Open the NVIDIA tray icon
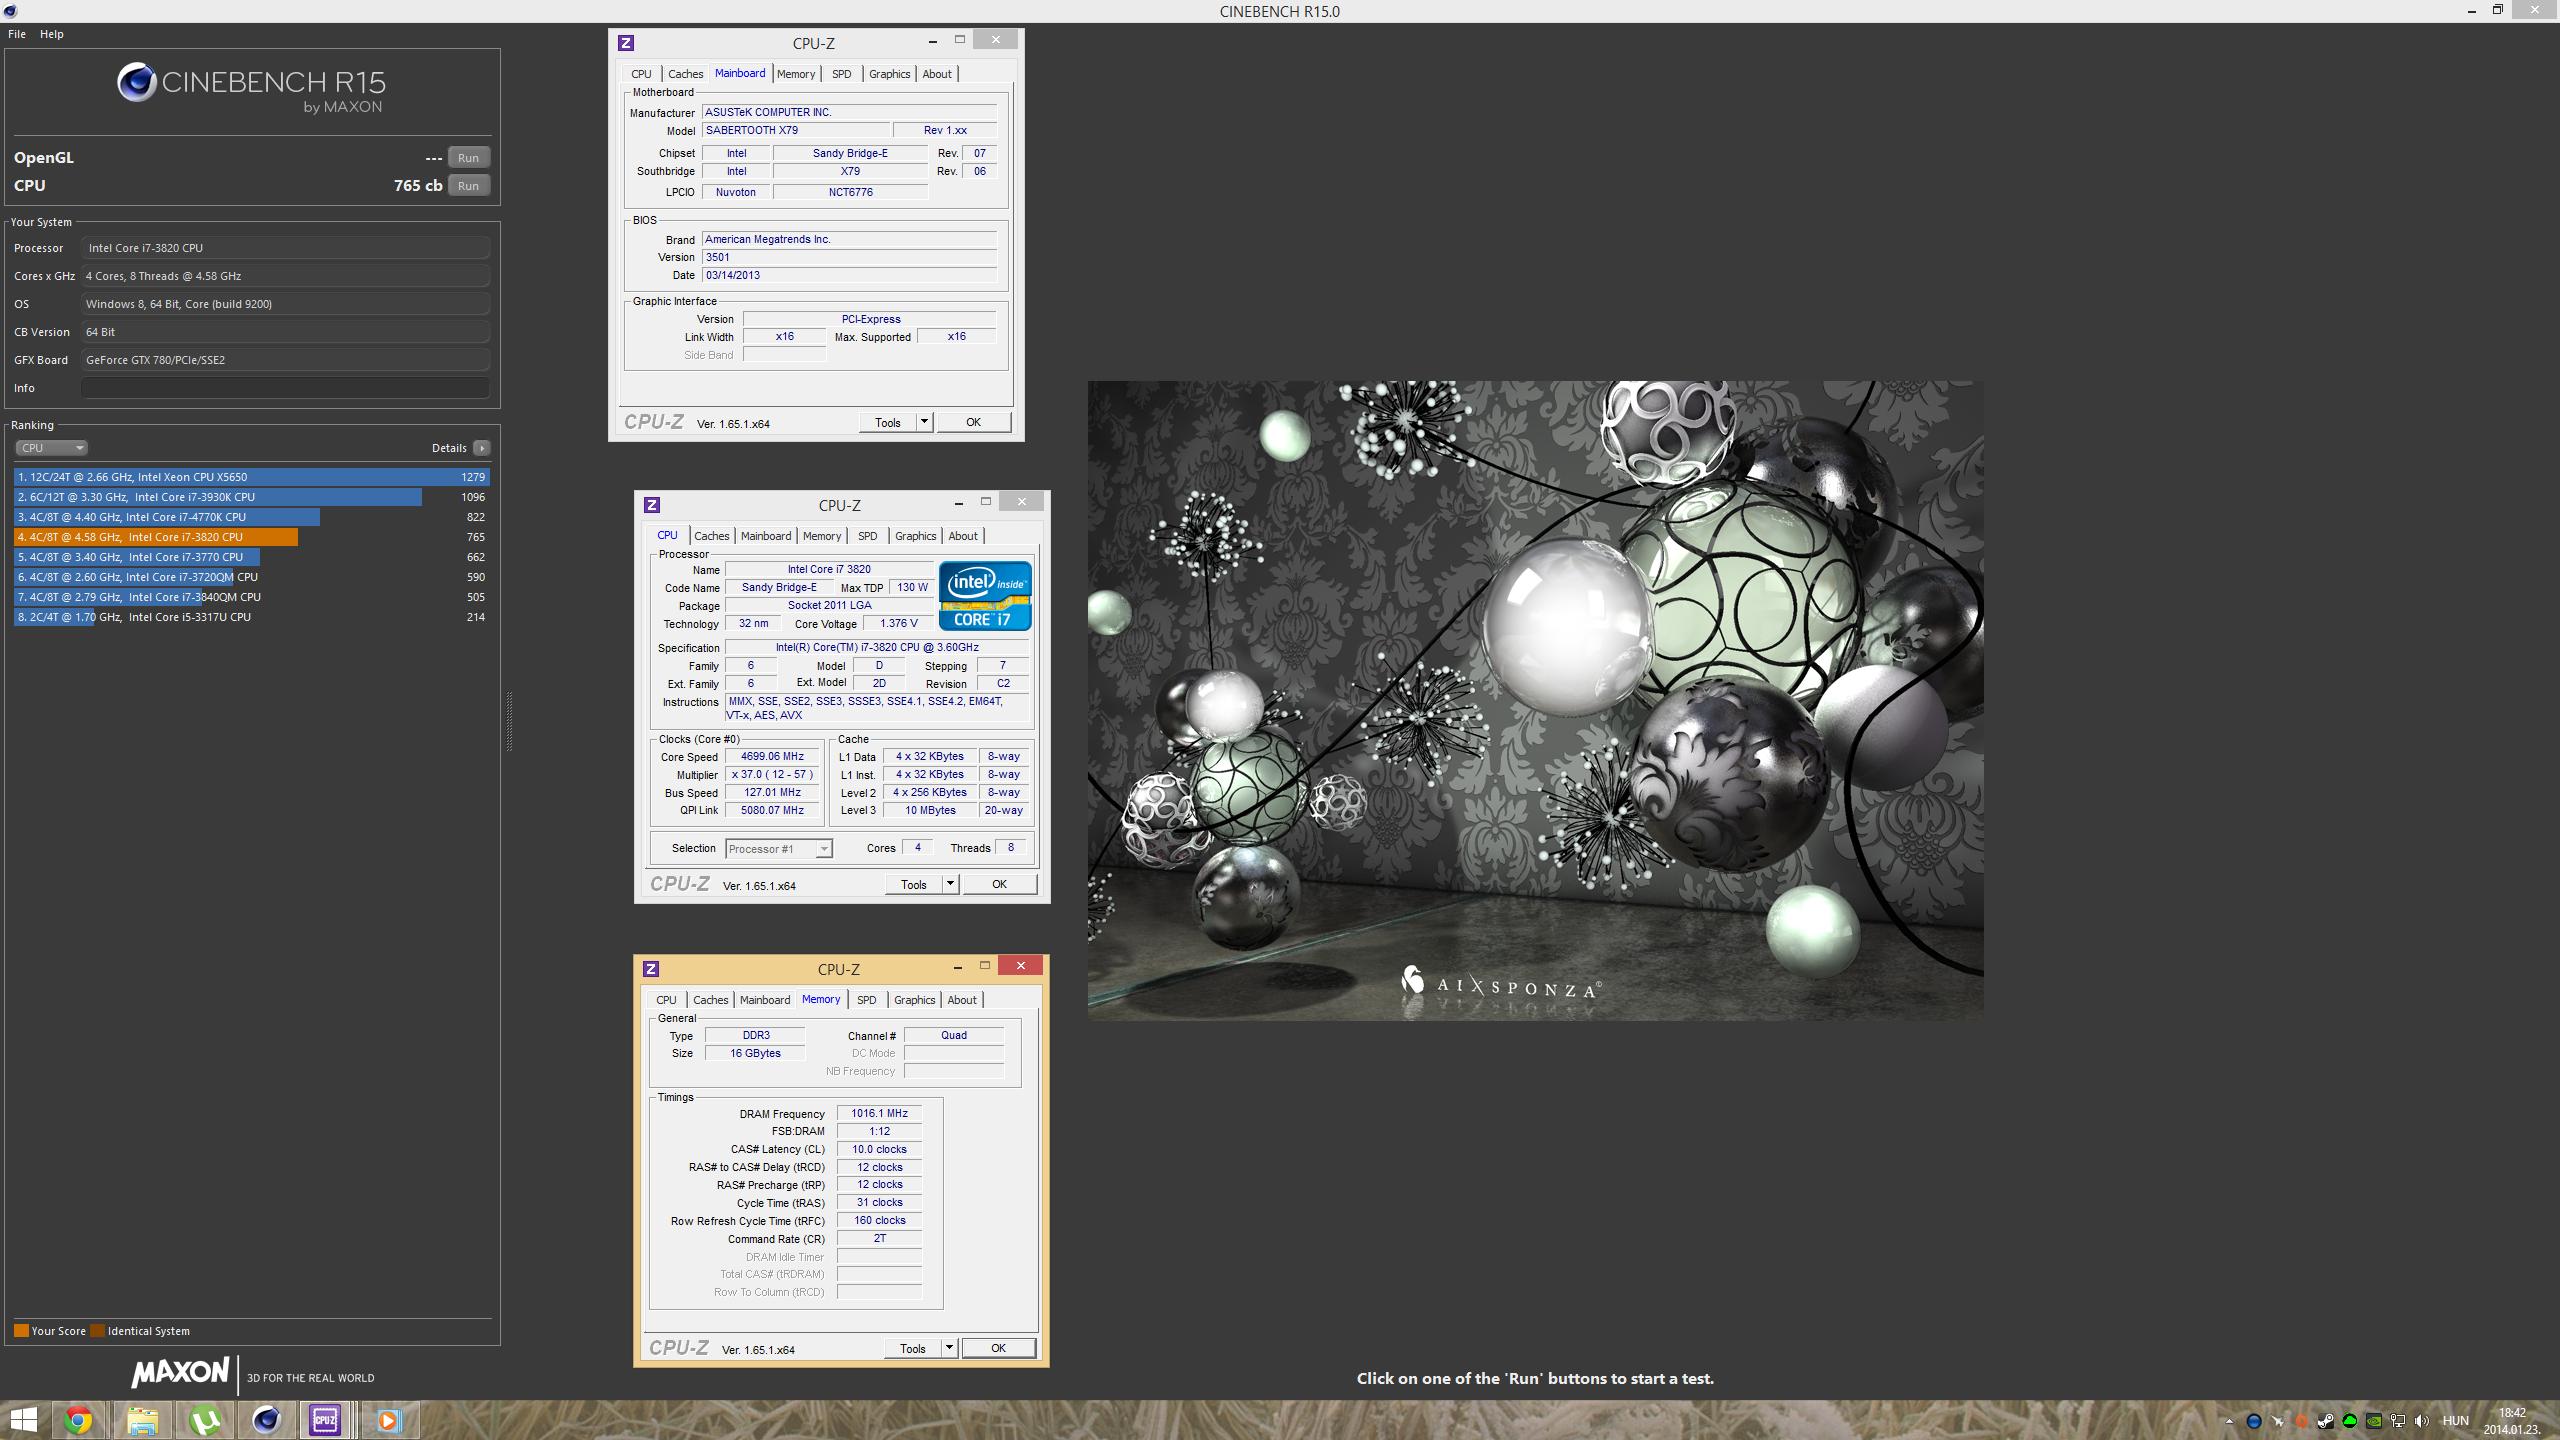 2374,1421
